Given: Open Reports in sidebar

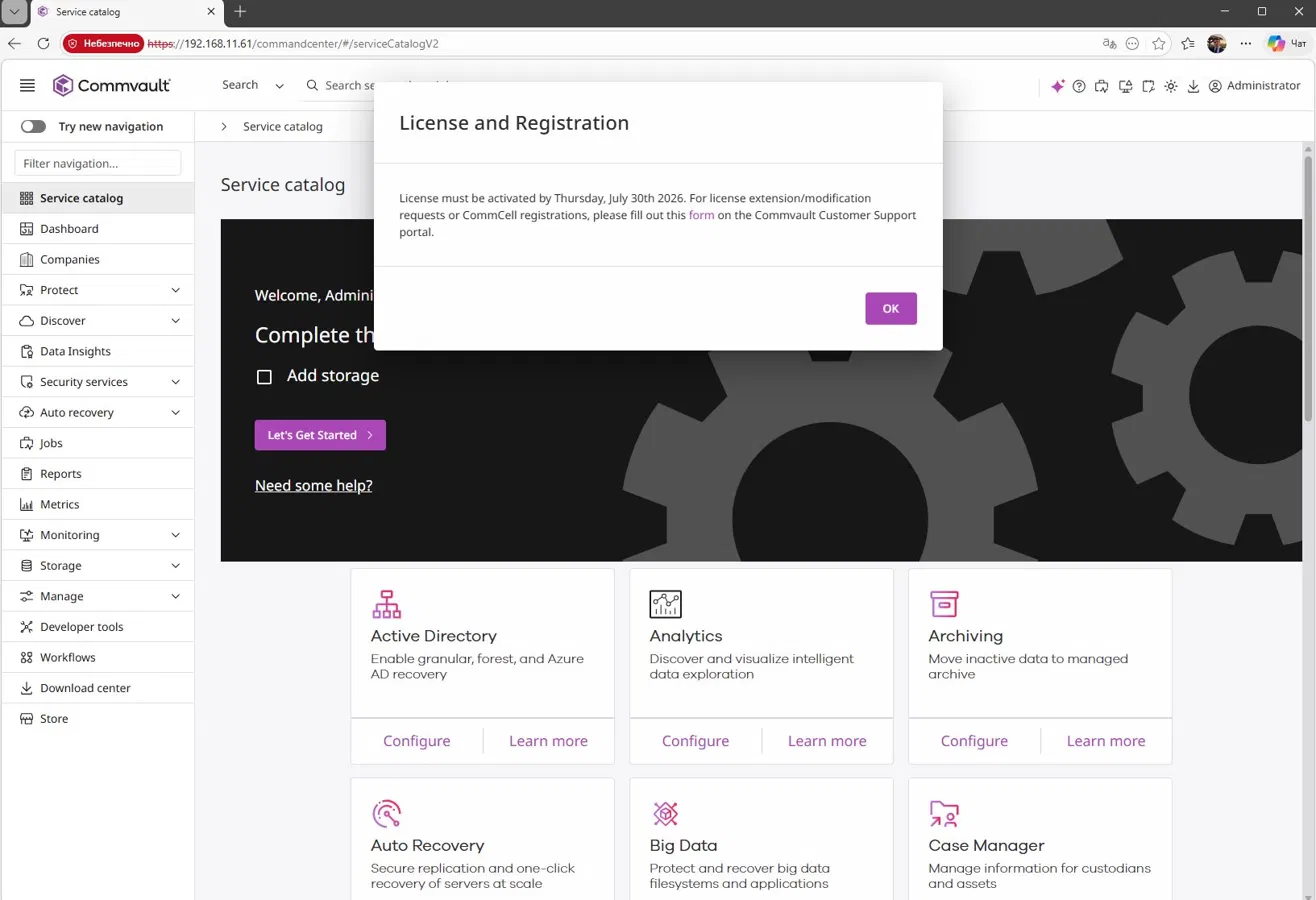Looking at the screenshot, I should tap(98, 474).
